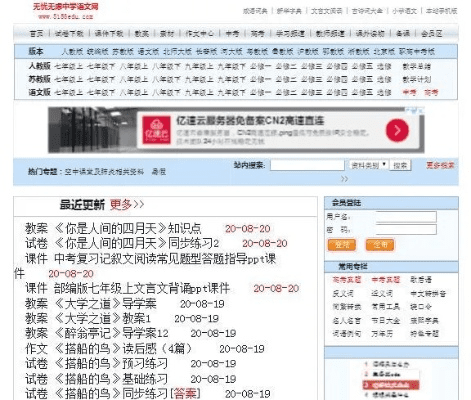Screen dimensions: 471x400
Task: Open 万年历 in 常用专栏
Action: point(382,334)
